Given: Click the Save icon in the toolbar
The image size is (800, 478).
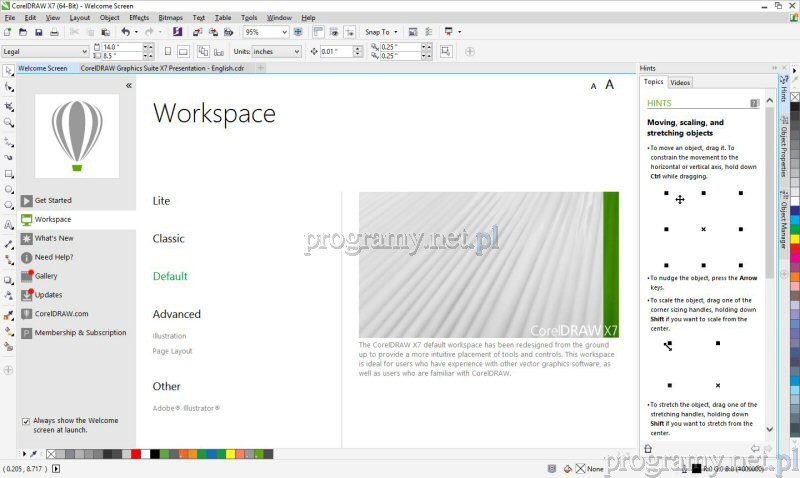Looking at the screenshot, I should (x=38, y=32).
